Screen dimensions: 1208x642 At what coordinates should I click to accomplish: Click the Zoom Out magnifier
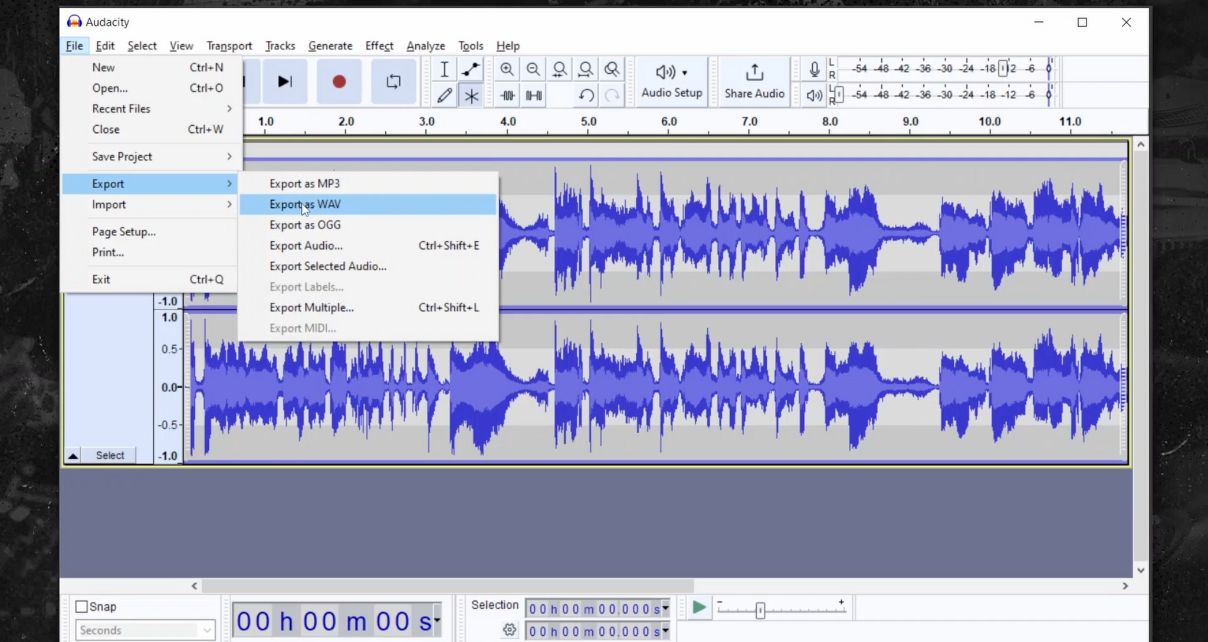pyautogui.click(x=533, y=69)
